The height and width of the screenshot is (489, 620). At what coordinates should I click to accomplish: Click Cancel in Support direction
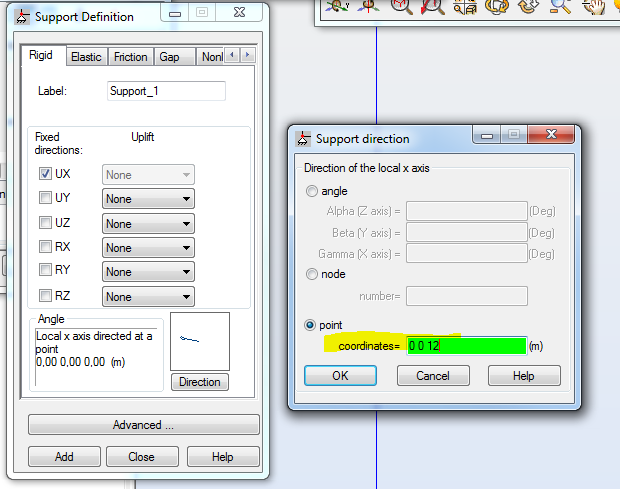[433, 375]
